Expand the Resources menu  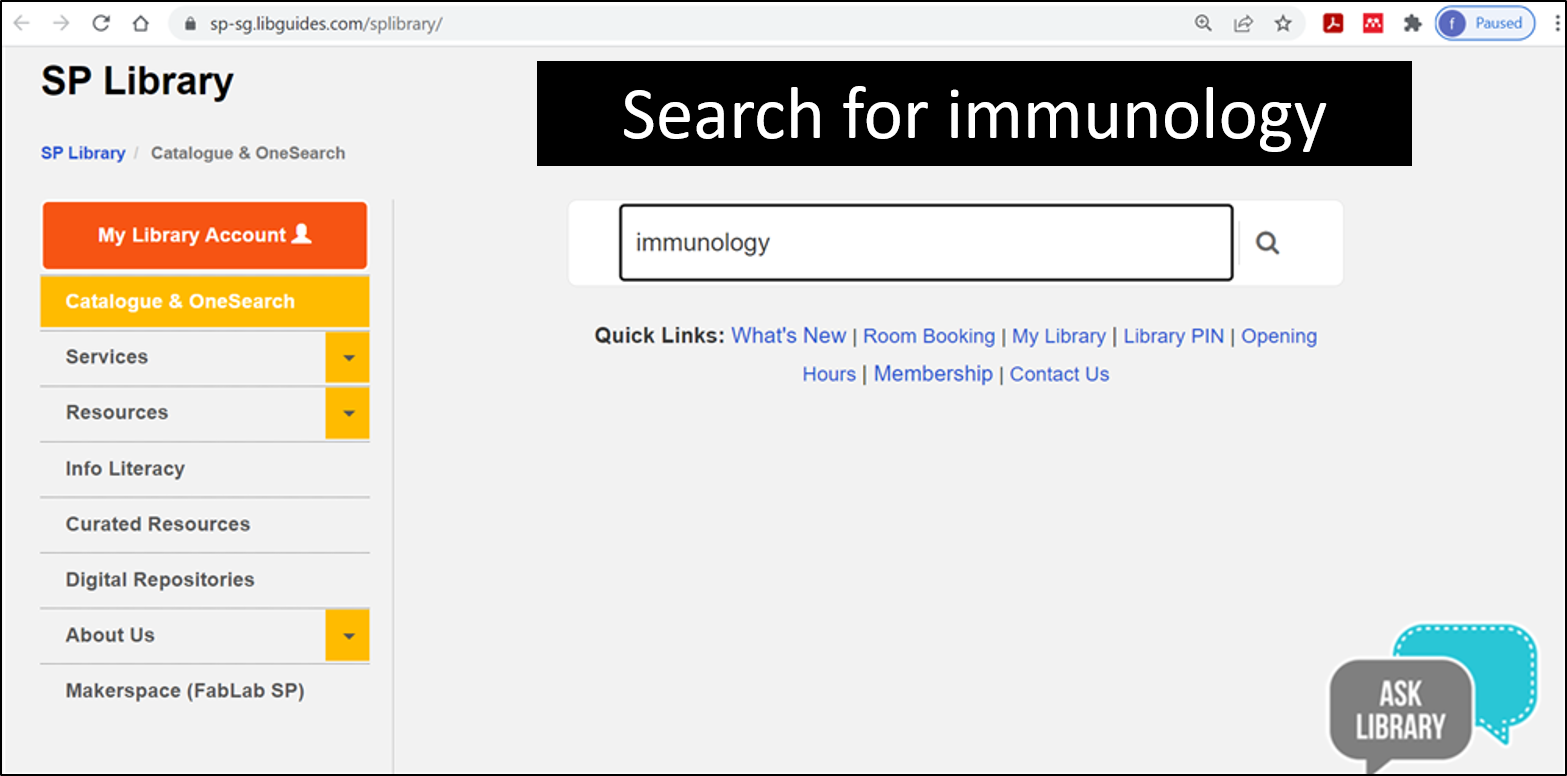348,413
